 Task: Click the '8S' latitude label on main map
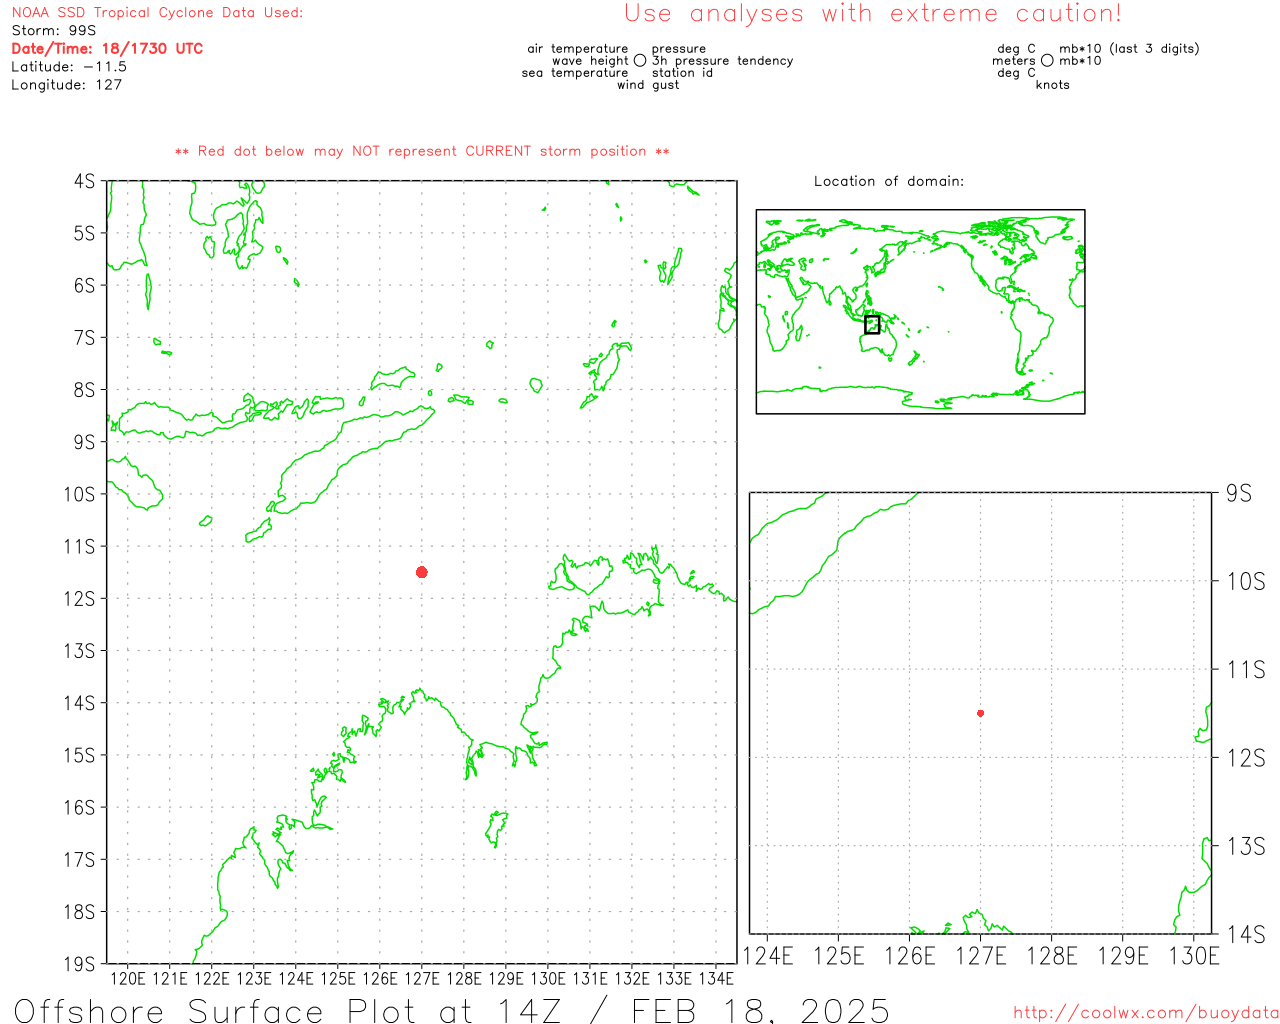click(x=84, y=390)
